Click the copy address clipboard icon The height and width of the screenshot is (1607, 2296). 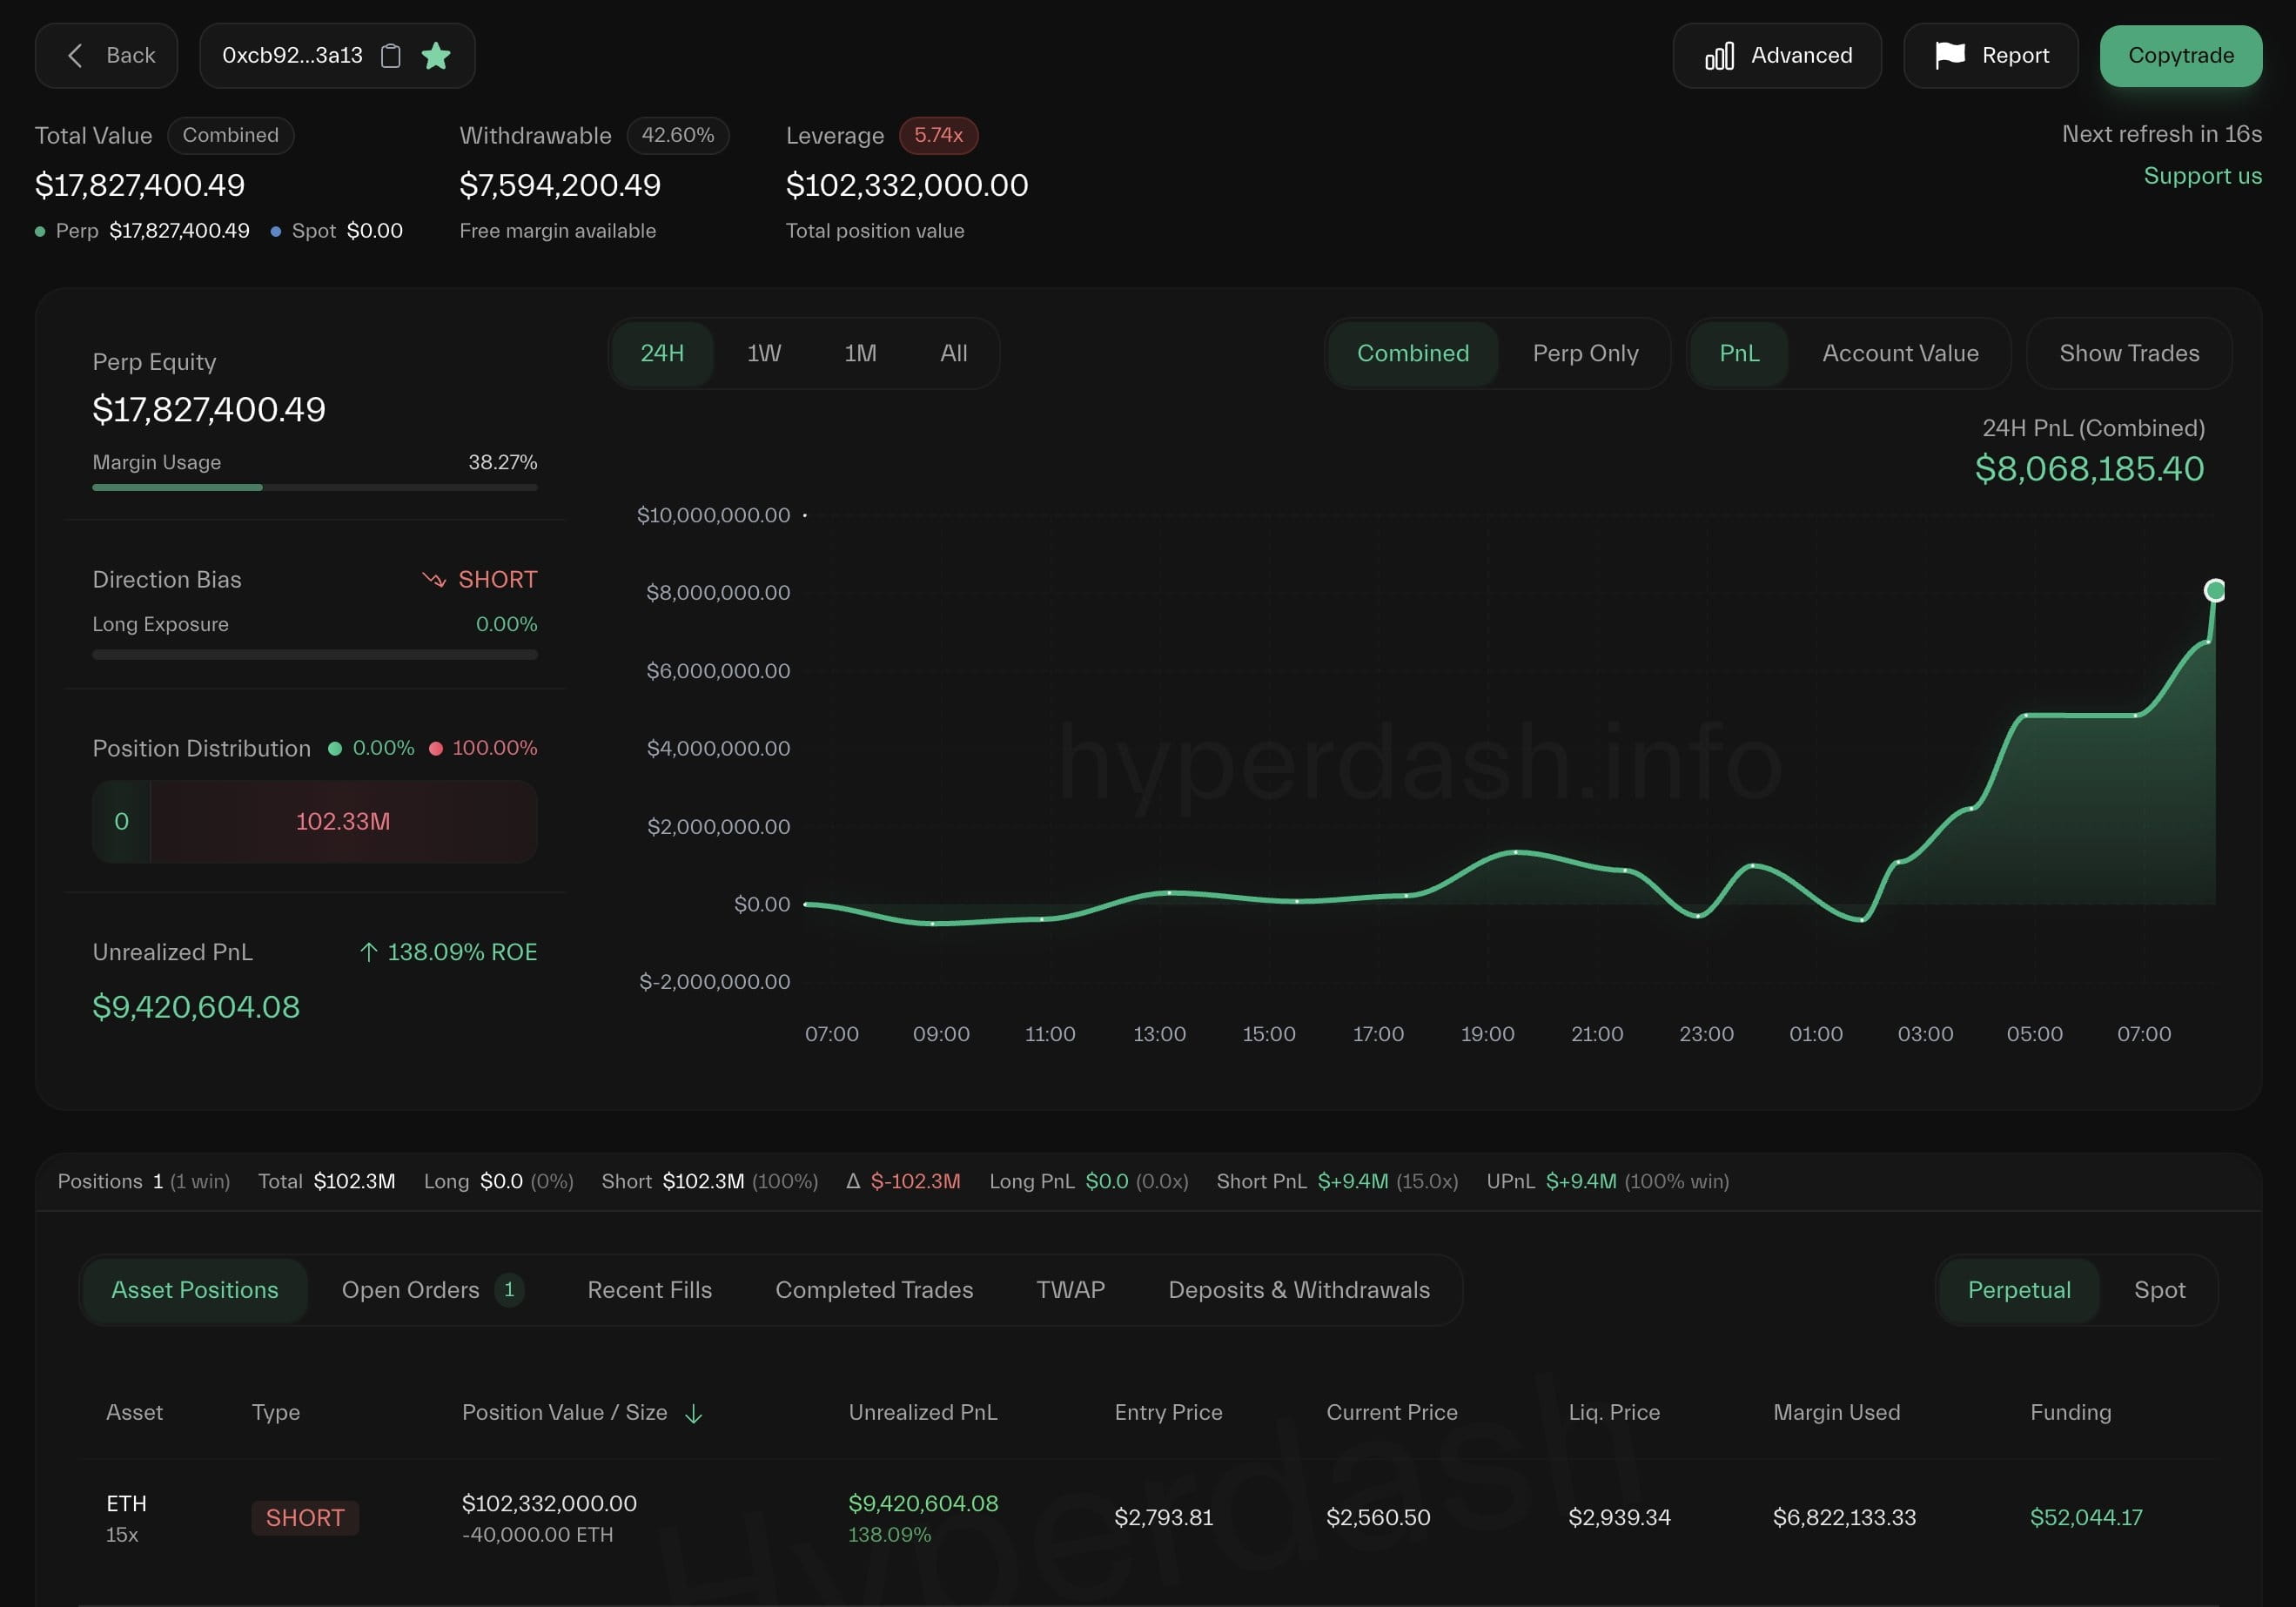point(391,56)
